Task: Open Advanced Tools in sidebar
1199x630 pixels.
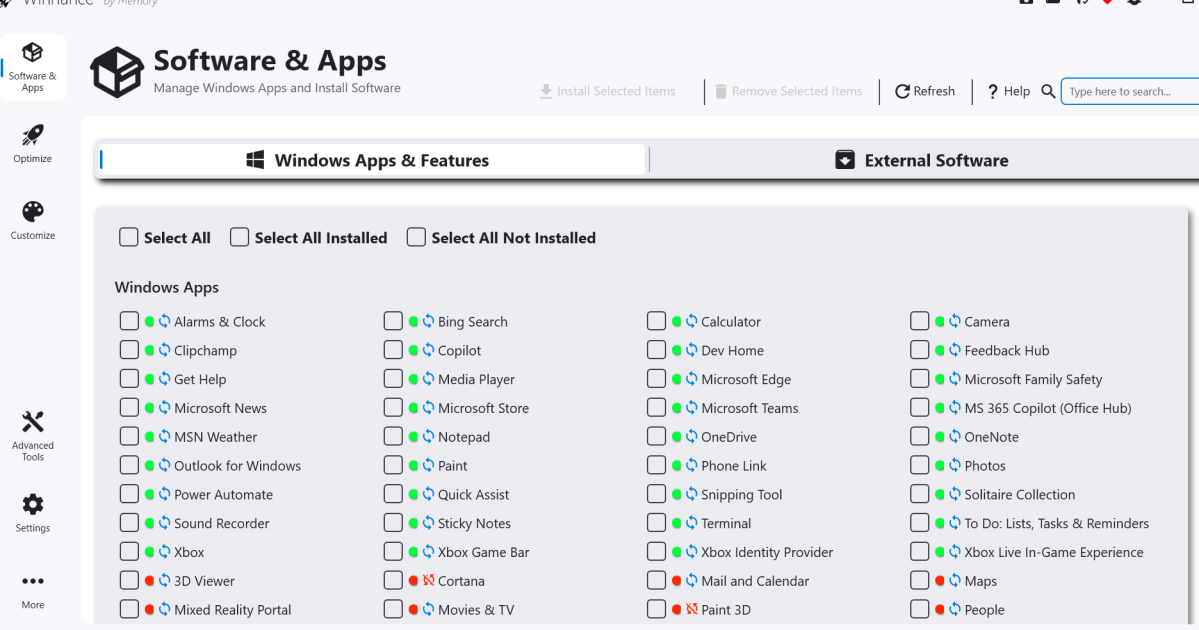Action: 33,435
